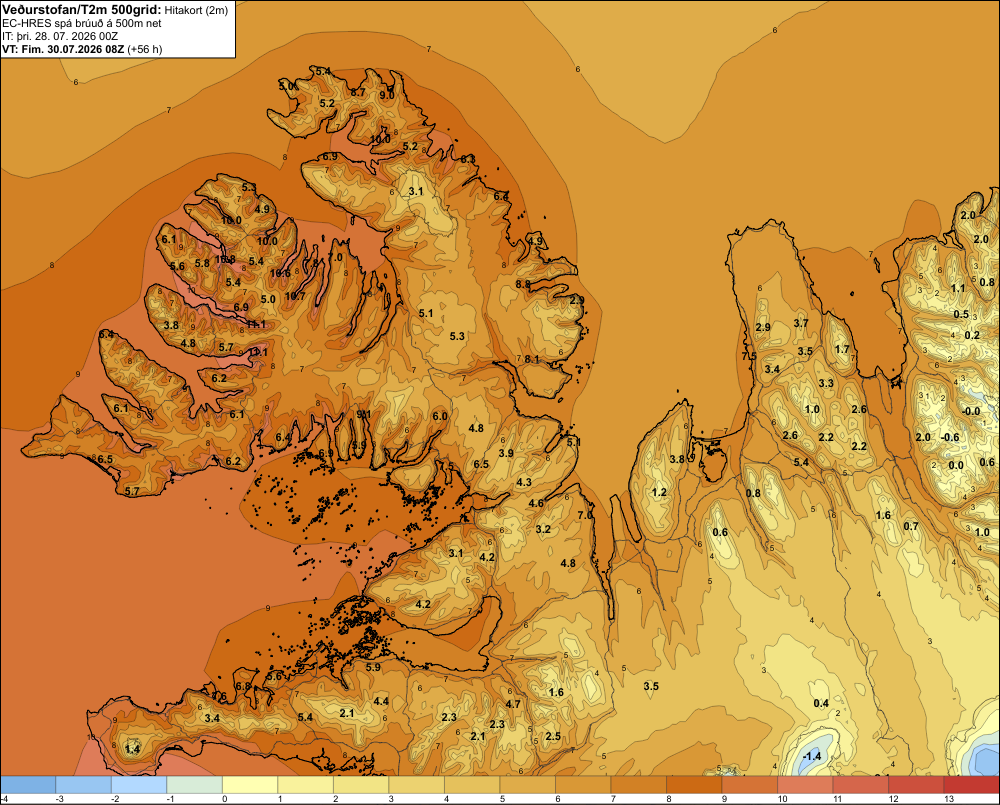
Task: Click the 4 degree yellow legend swatch
Action: tap(472, 784)
